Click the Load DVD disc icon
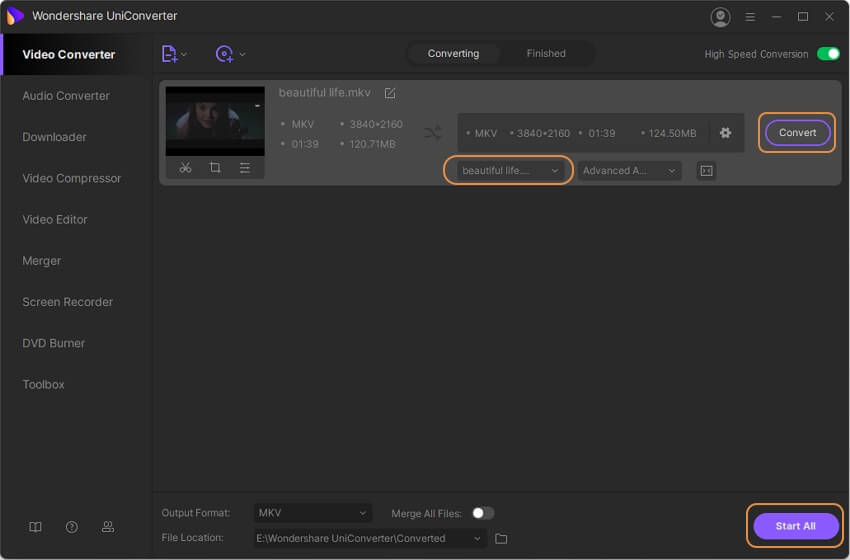850x560 pixels. pyautogui.click(x=224, y=54)
